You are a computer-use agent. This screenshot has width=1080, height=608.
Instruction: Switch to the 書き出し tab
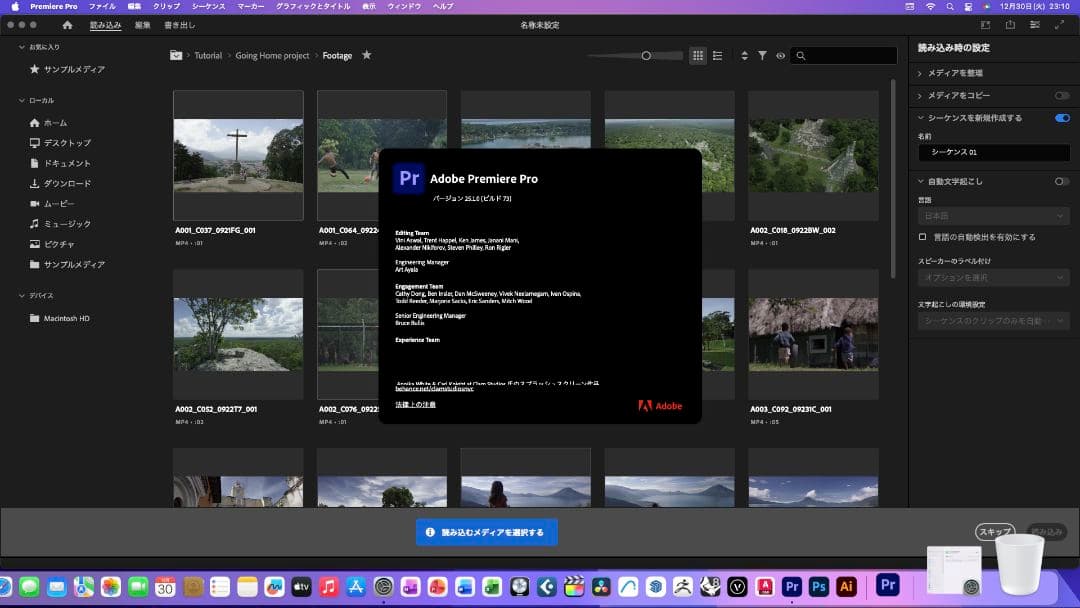point(180,25)
